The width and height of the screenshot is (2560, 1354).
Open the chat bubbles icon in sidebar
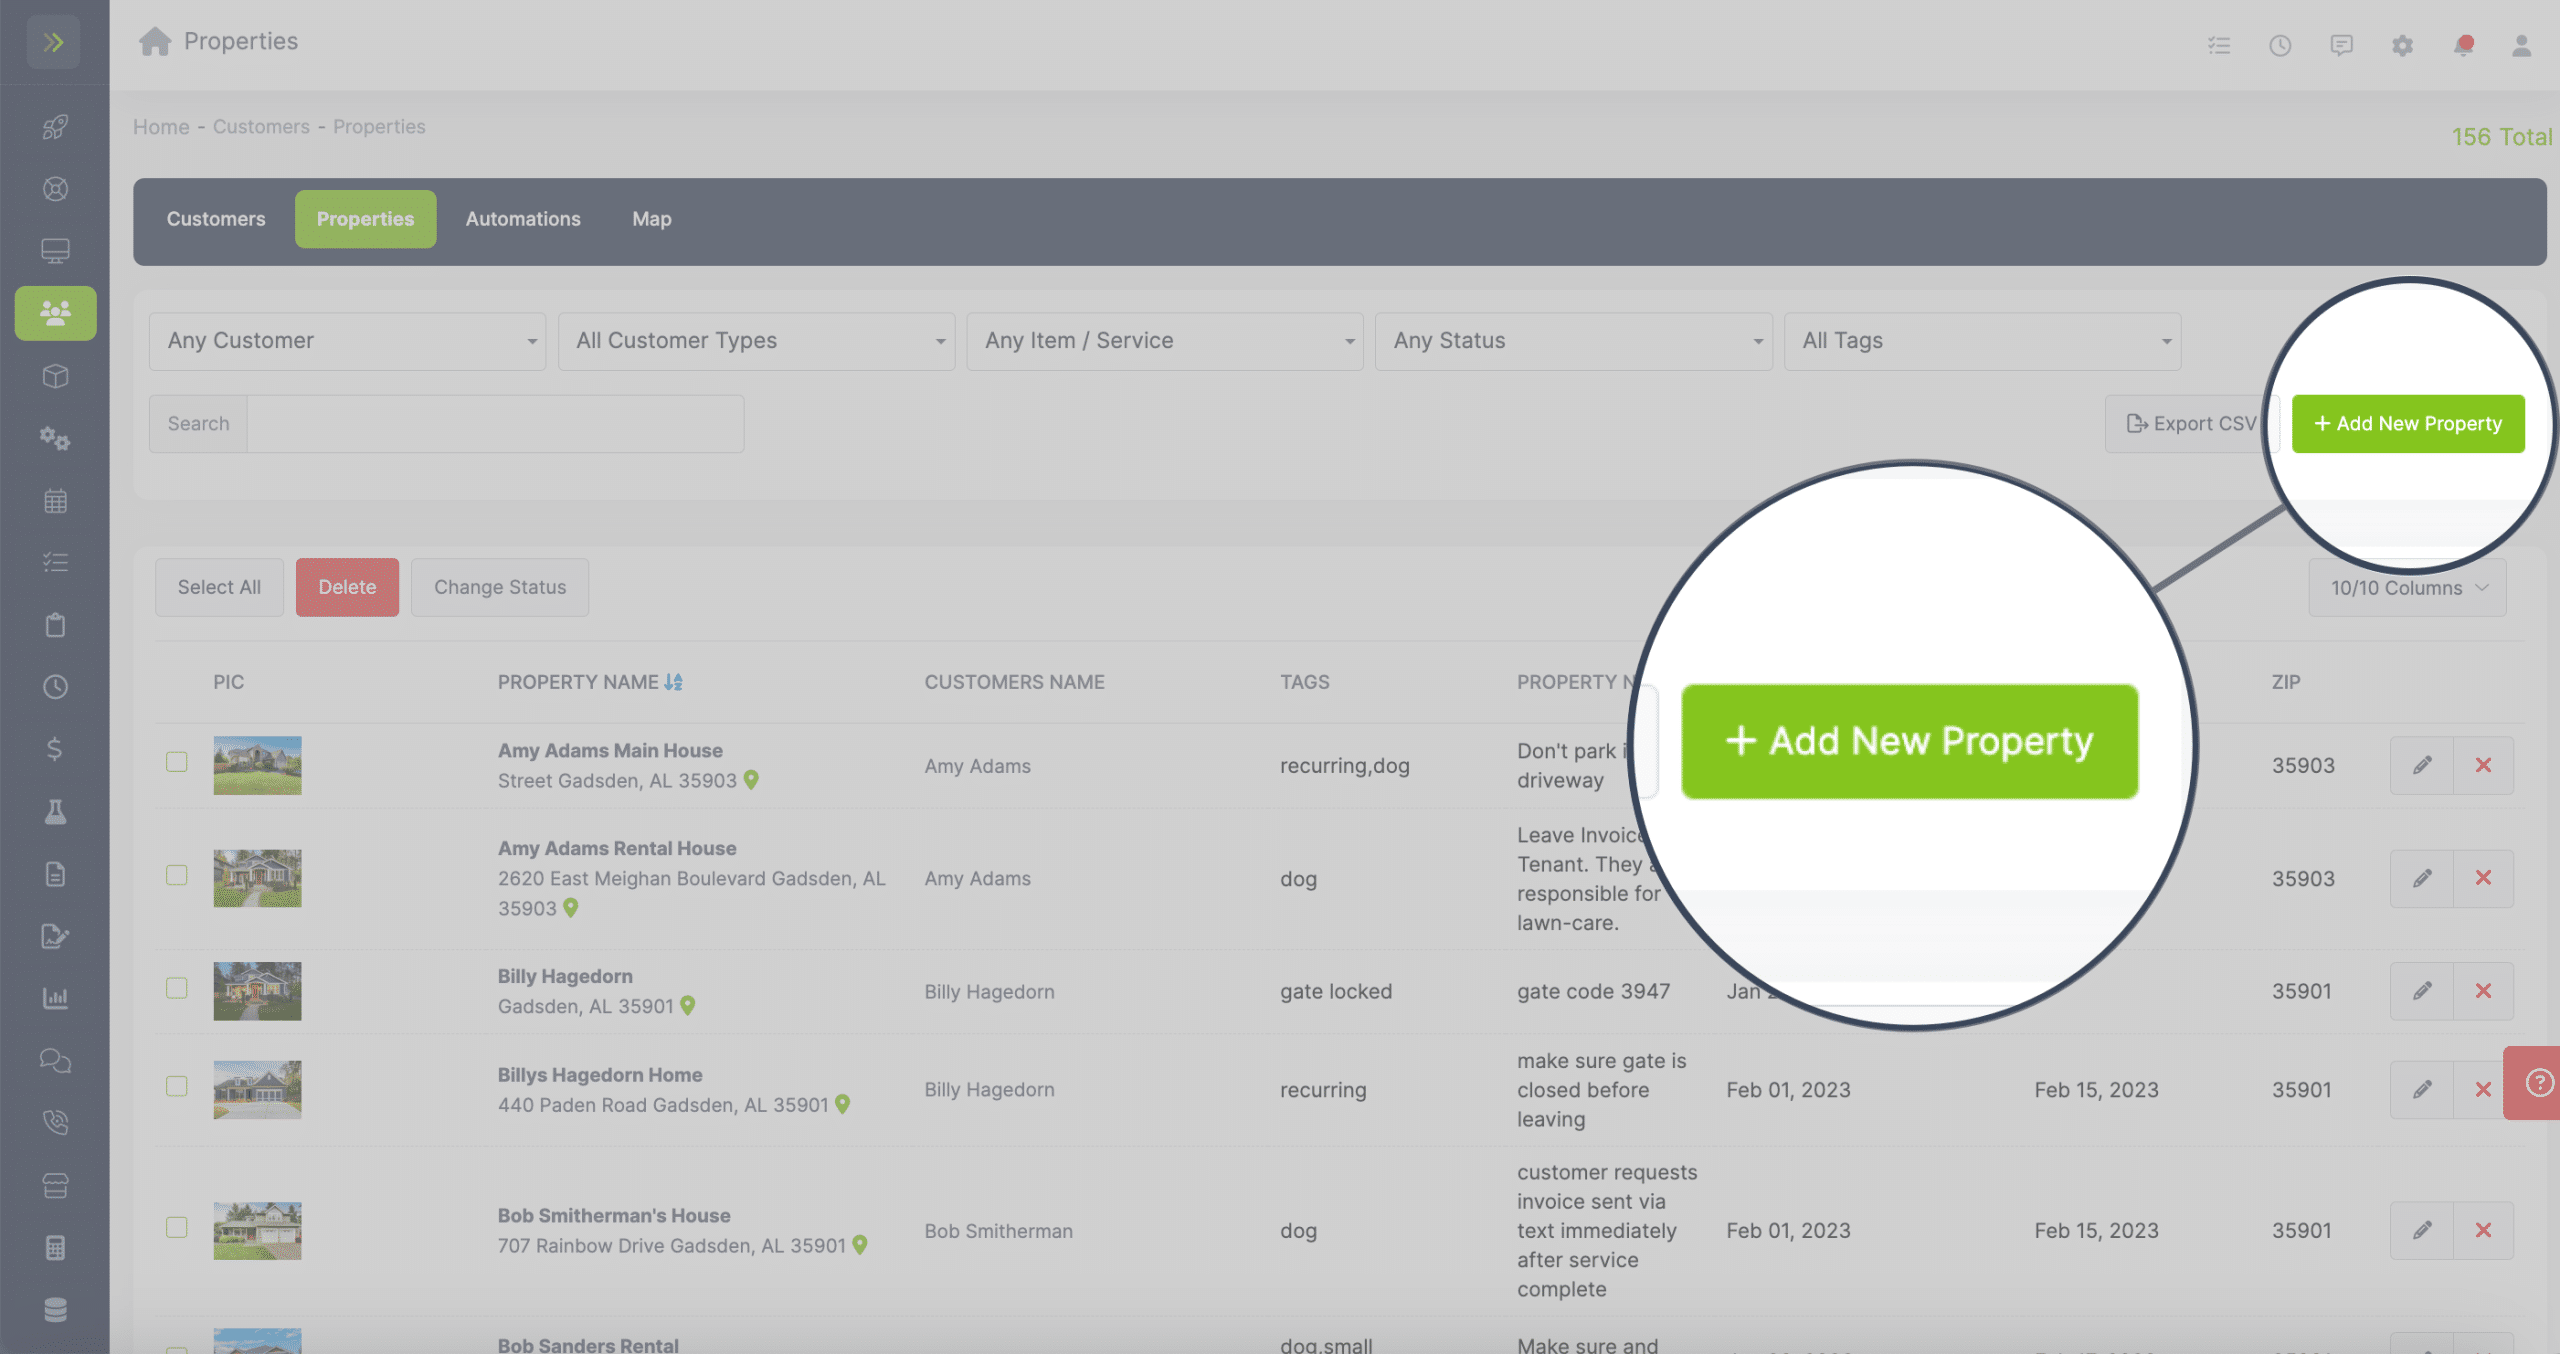click(x=55, y=1060)
